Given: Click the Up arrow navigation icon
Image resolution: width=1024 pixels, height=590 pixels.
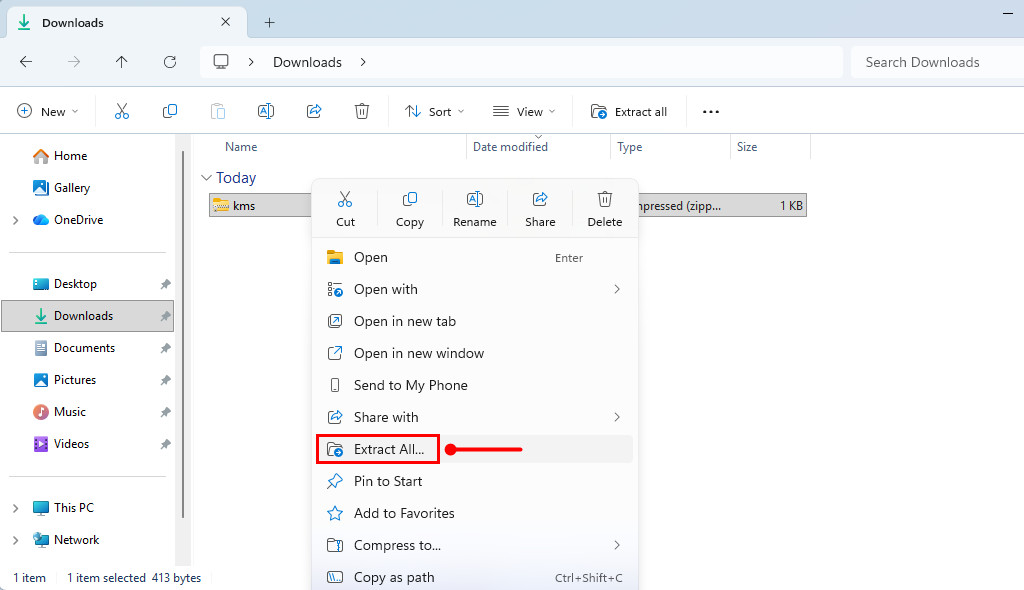Looking at the screenshot, I should click(x=121, y=62).
